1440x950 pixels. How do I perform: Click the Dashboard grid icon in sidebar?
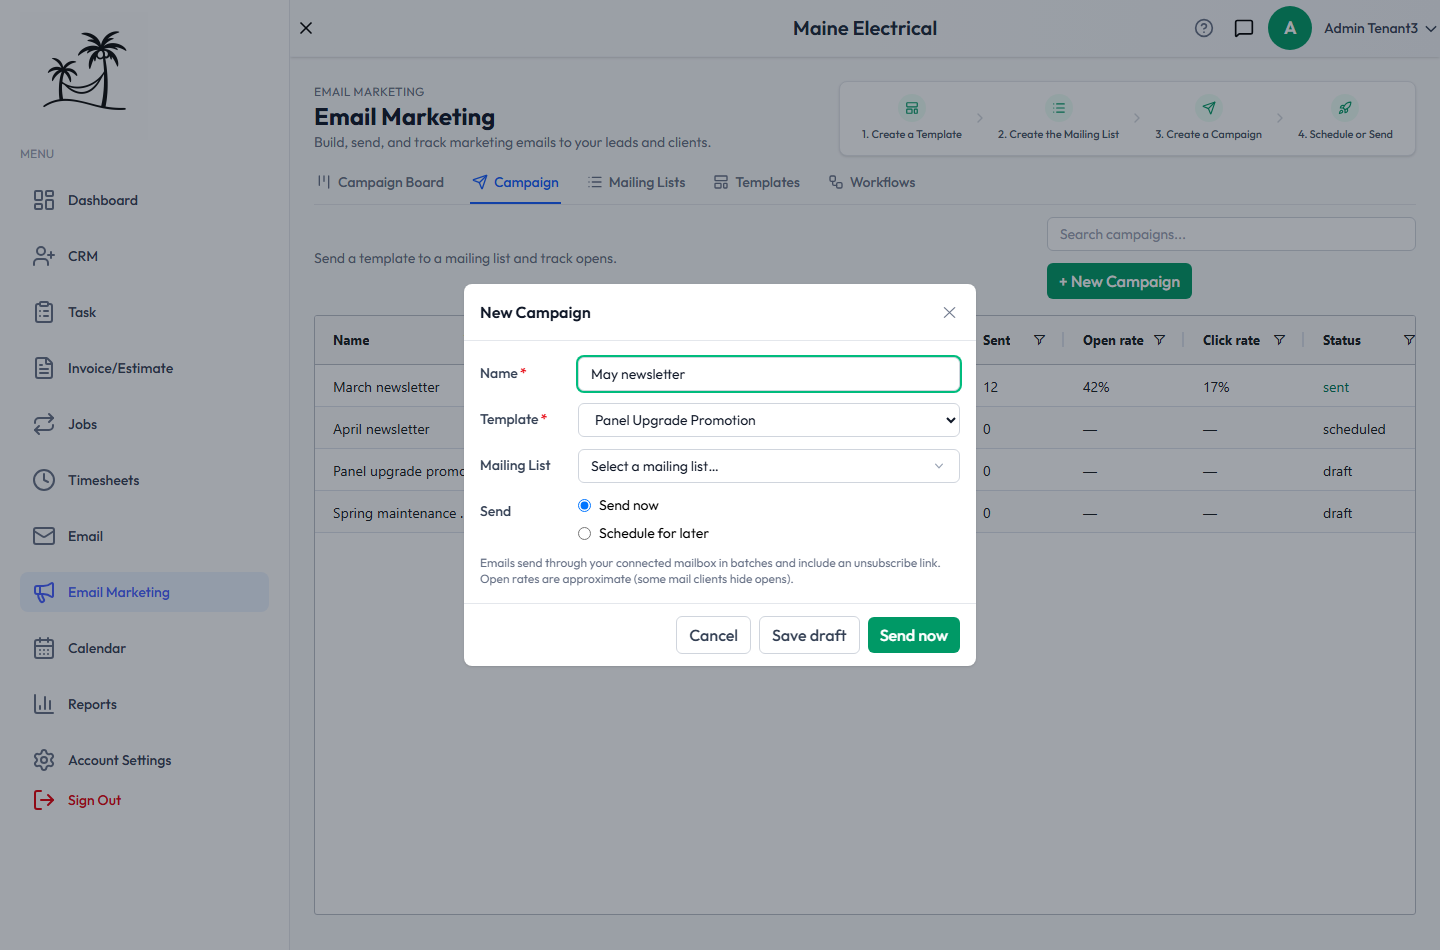point(44,200)
